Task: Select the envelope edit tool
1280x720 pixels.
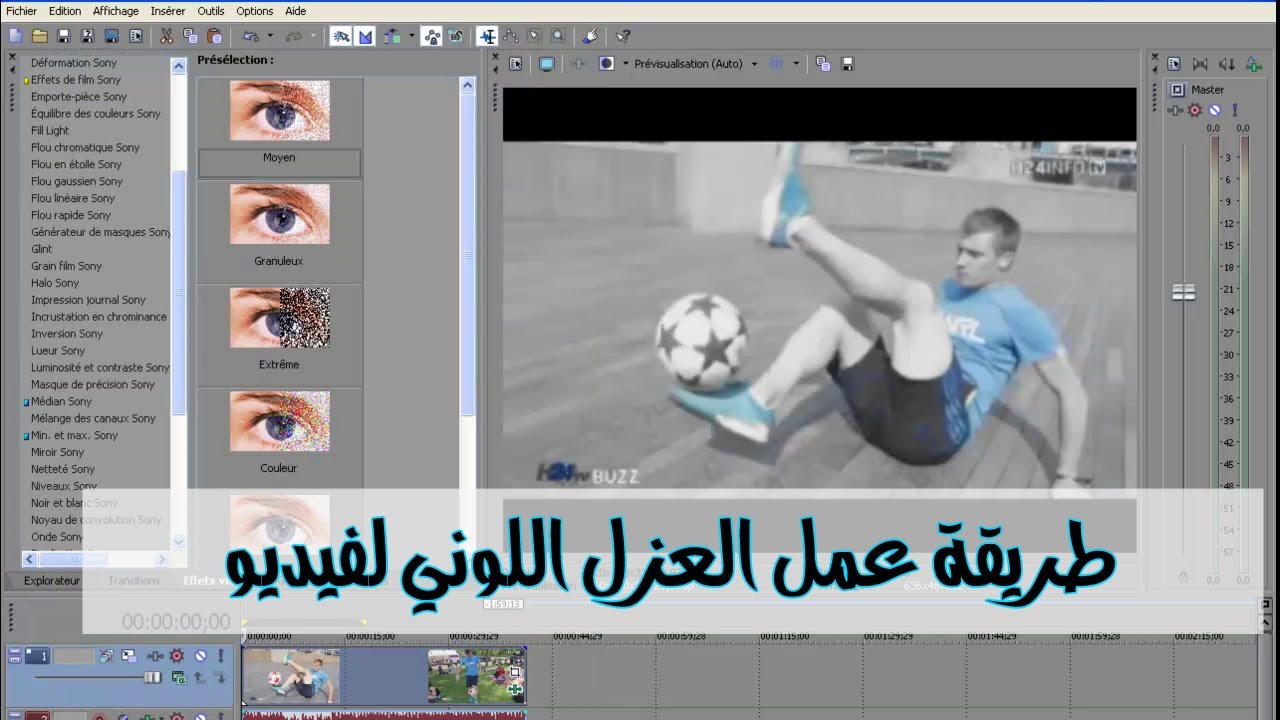Action: click(511, 36)
